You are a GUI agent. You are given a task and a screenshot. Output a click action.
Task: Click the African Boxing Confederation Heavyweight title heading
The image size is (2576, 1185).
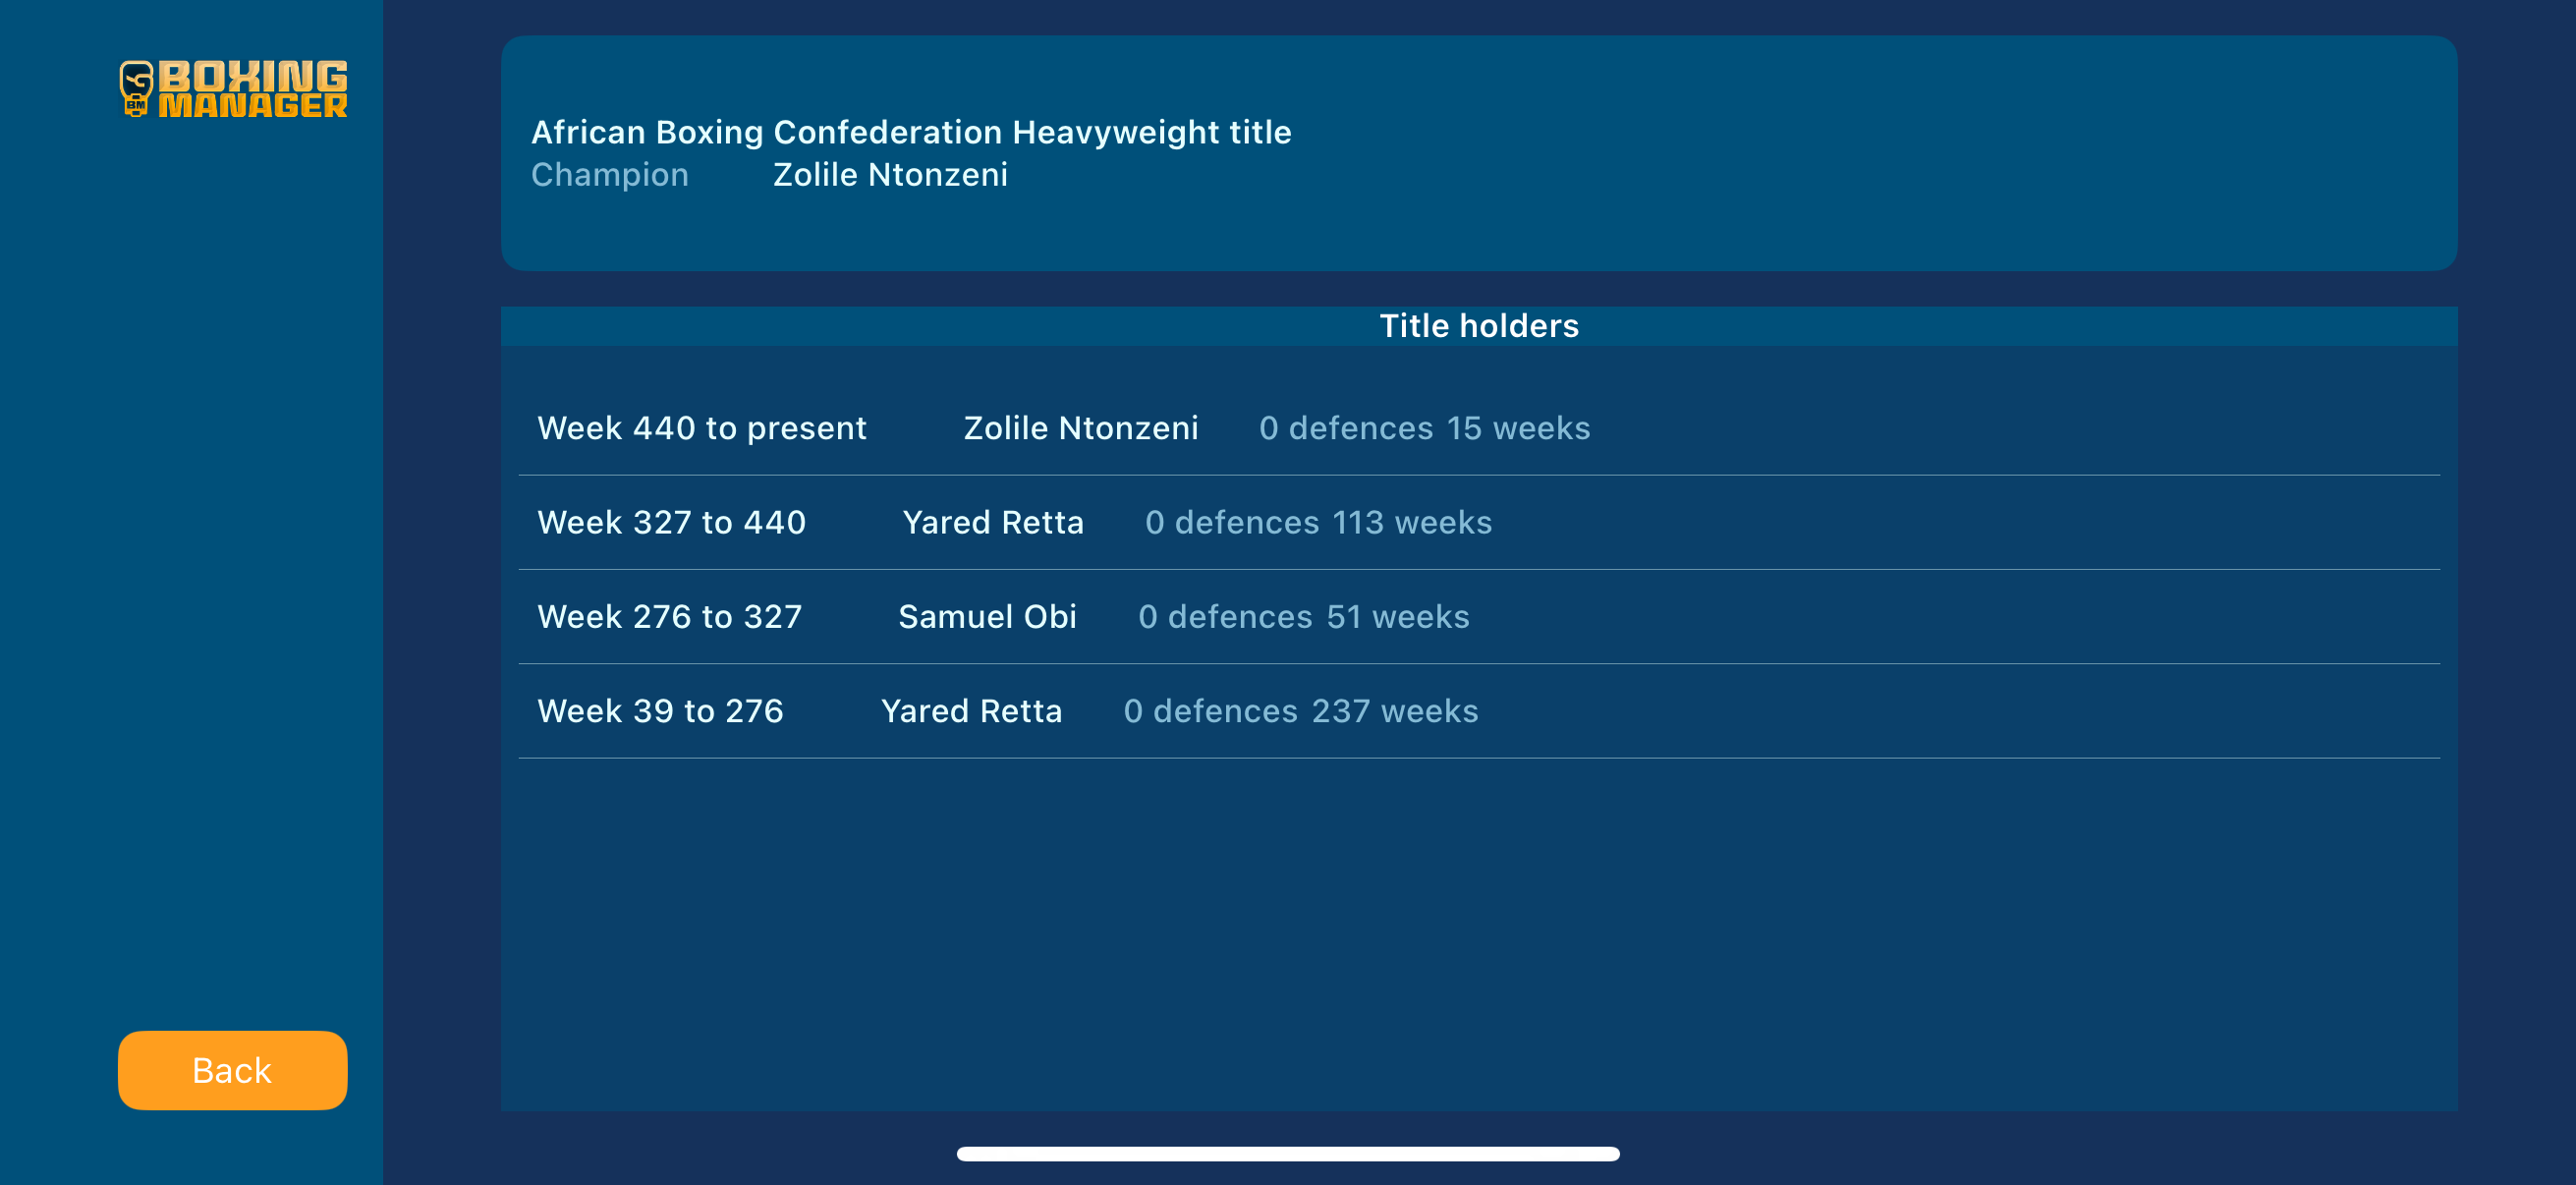[911, 132]
